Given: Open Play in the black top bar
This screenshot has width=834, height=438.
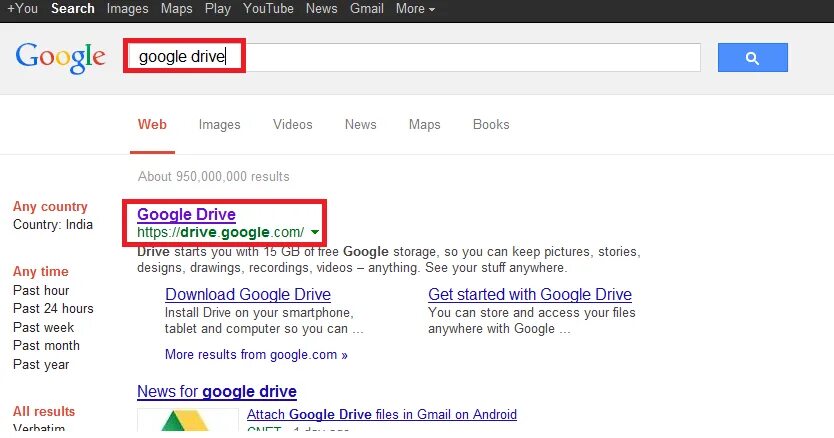Looking at the screenshot, I should [218, 9].
